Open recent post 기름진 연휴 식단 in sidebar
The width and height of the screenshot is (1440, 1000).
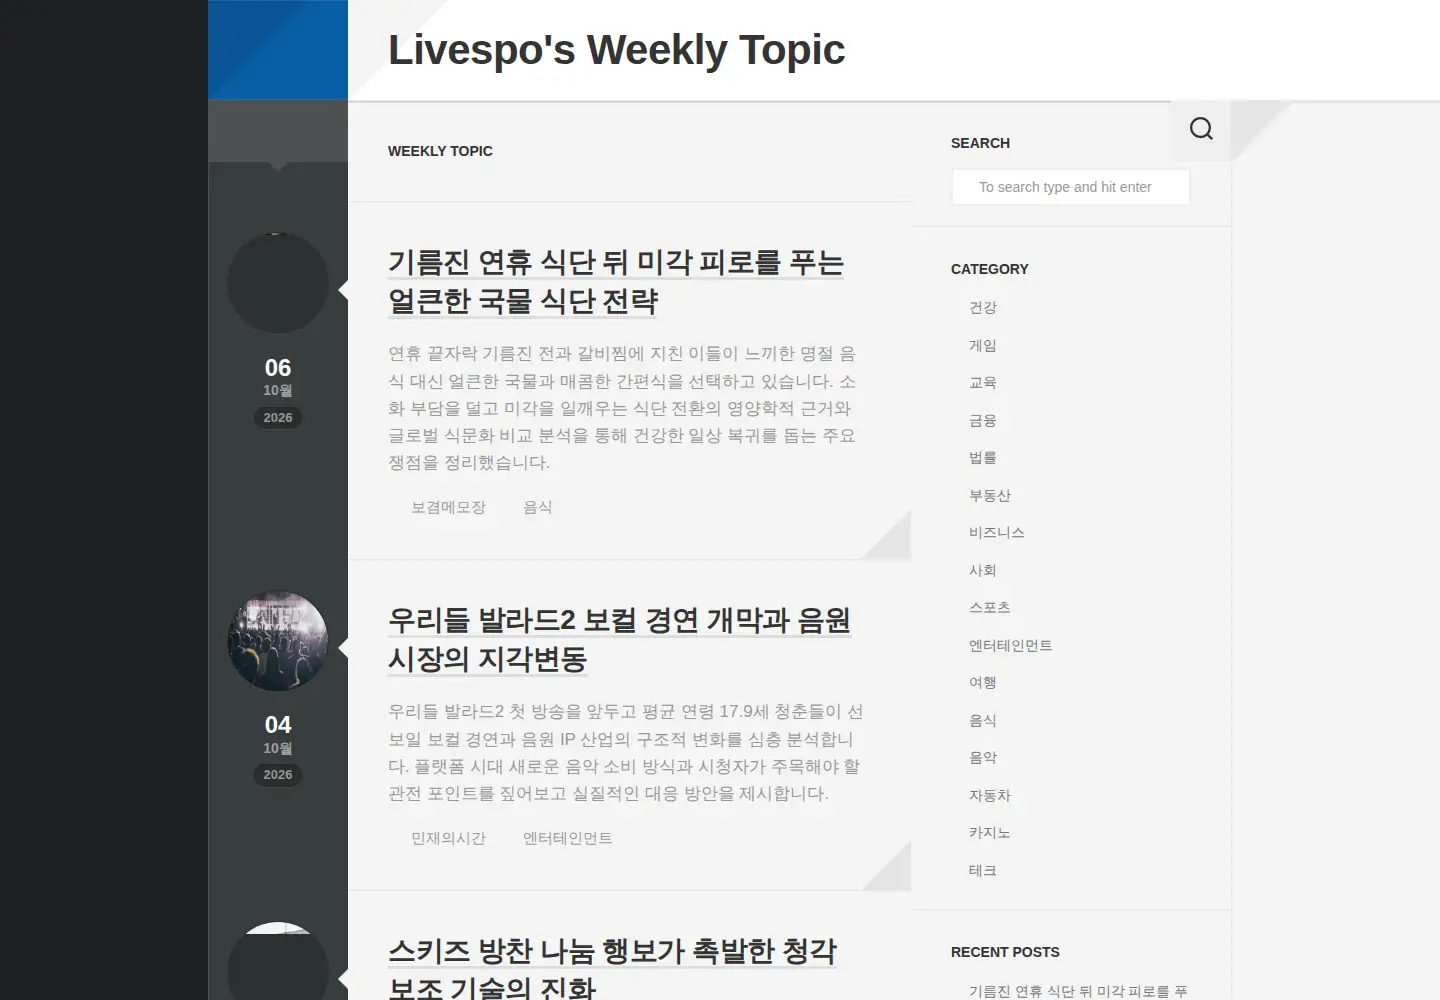[x=1078, y=991]
